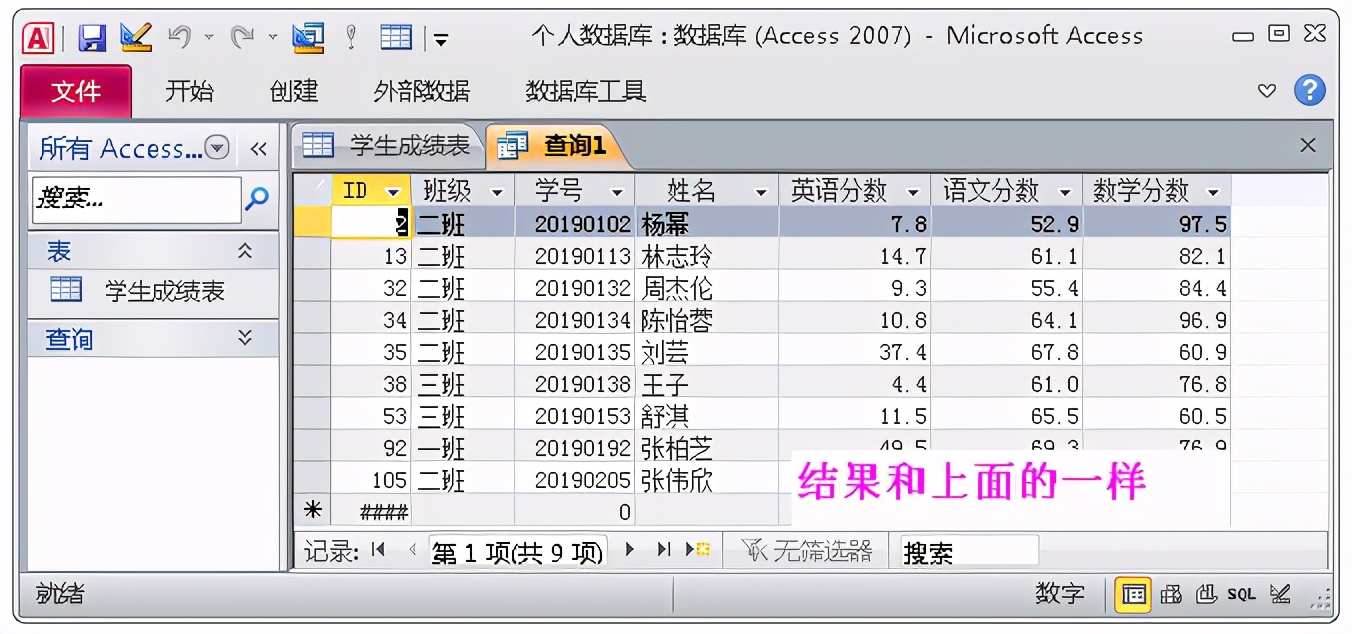Minimize the ribbon with the chevron toggle
1352x634 pixels.
click(x=1266, y=91)
